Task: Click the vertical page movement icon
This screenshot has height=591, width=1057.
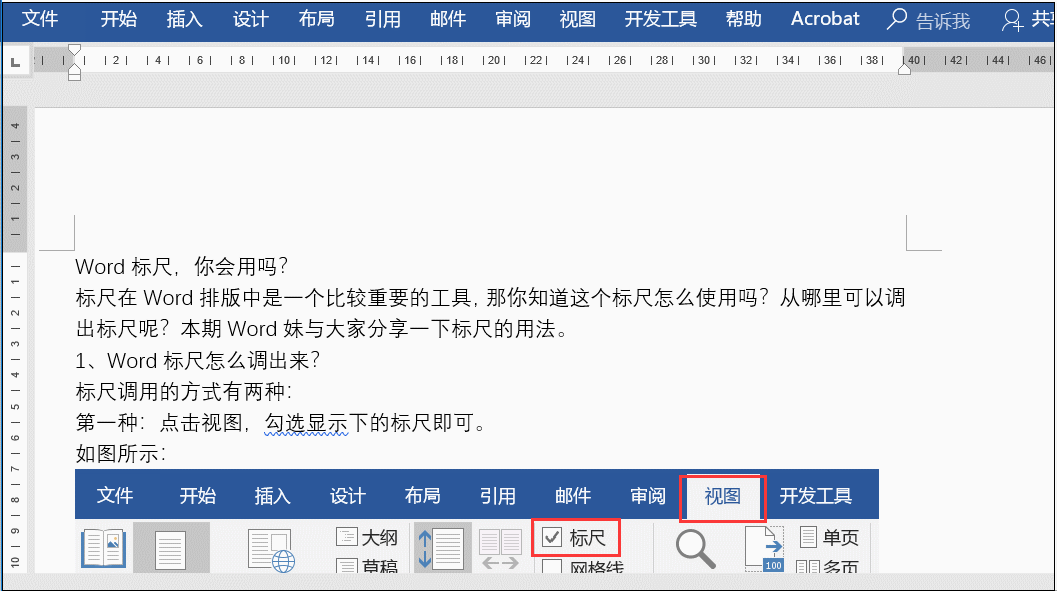Action: tap(442, 547)
